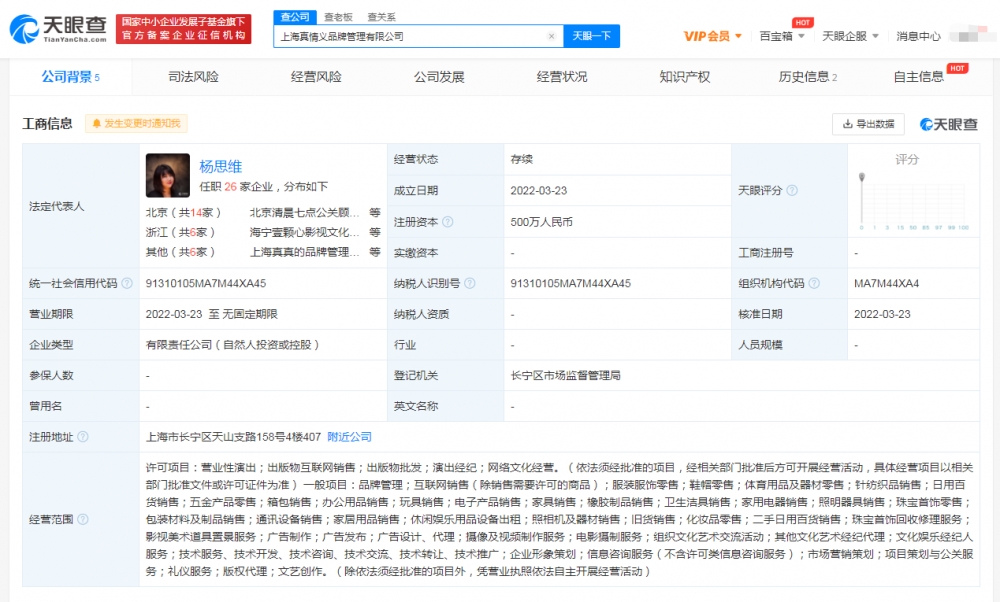Viewport: 1000px width, 602px height.
Task: Select the 查公司 search tab
Action: [295, 17]
